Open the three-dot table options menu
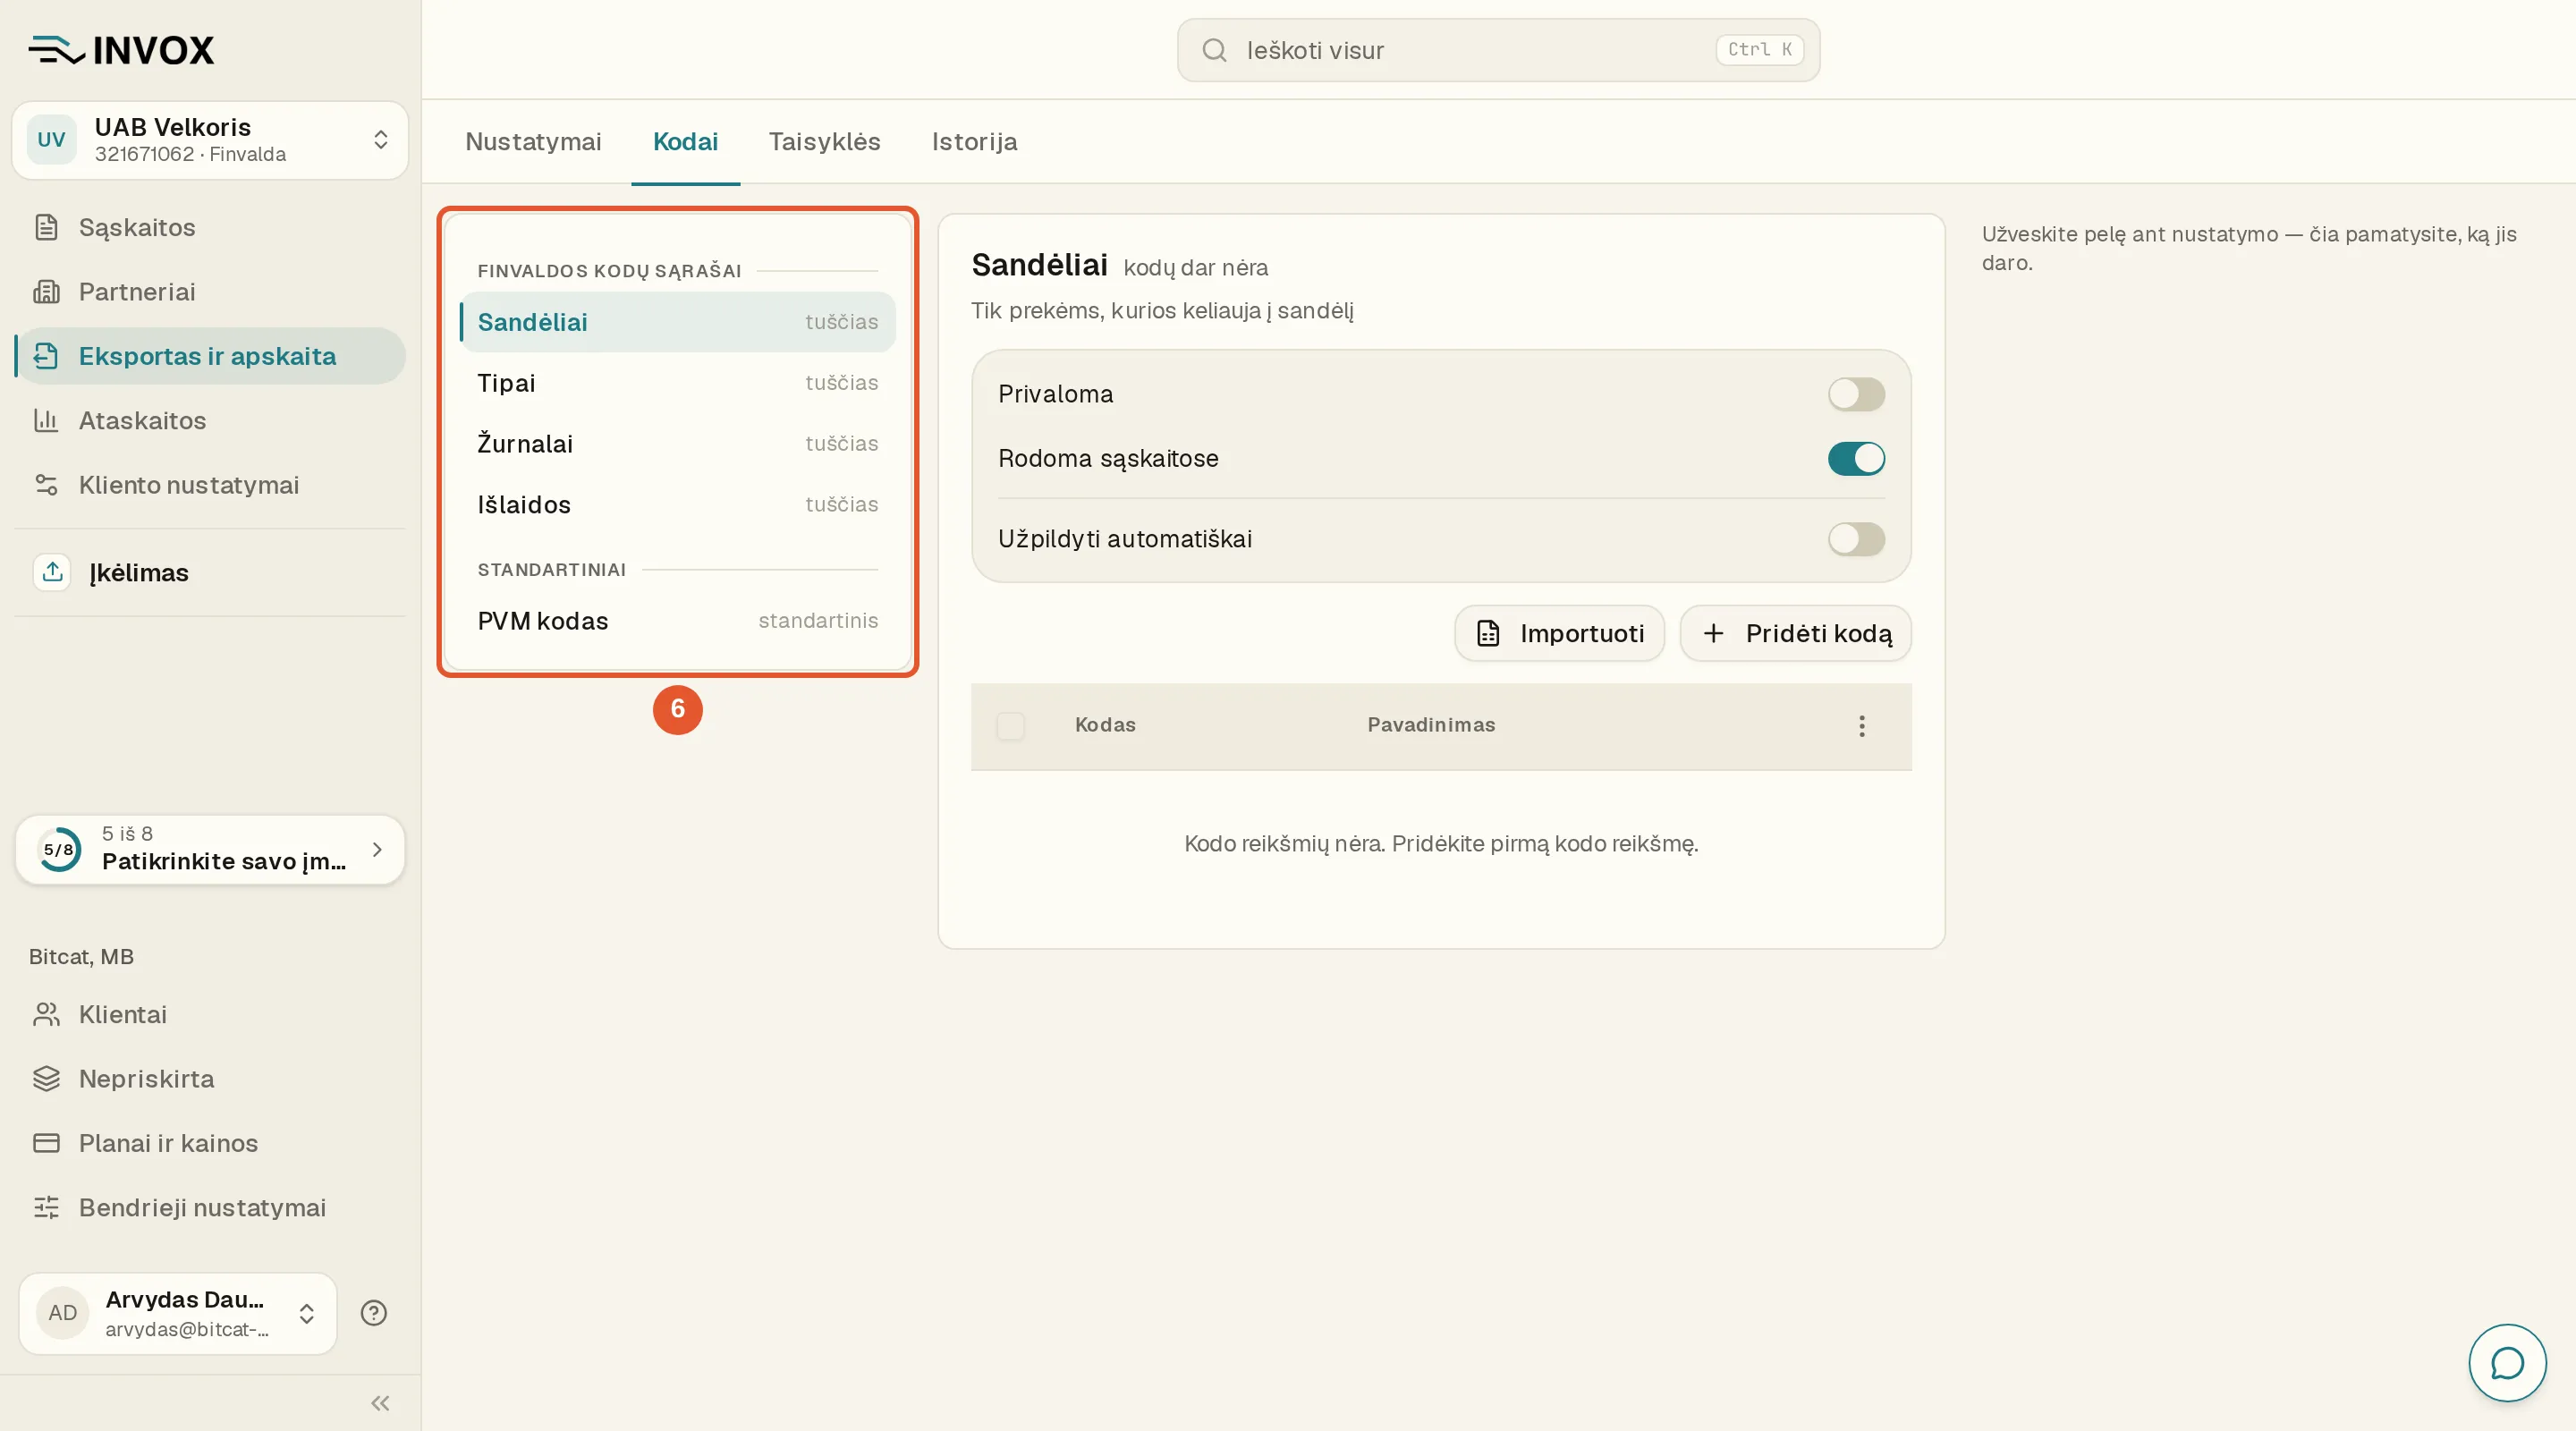 pyautogui.click(x=1861, y=726)
